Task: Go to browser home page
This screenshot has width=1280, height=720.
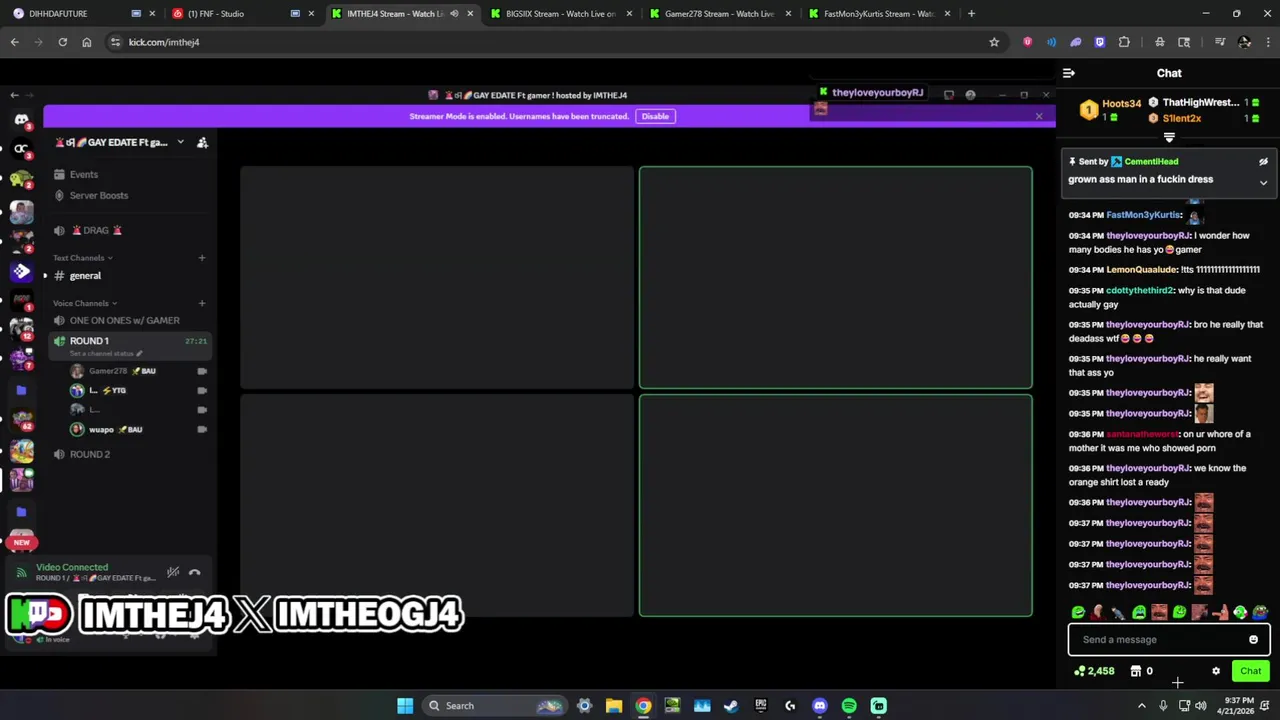Action: (x=87, y=42)
